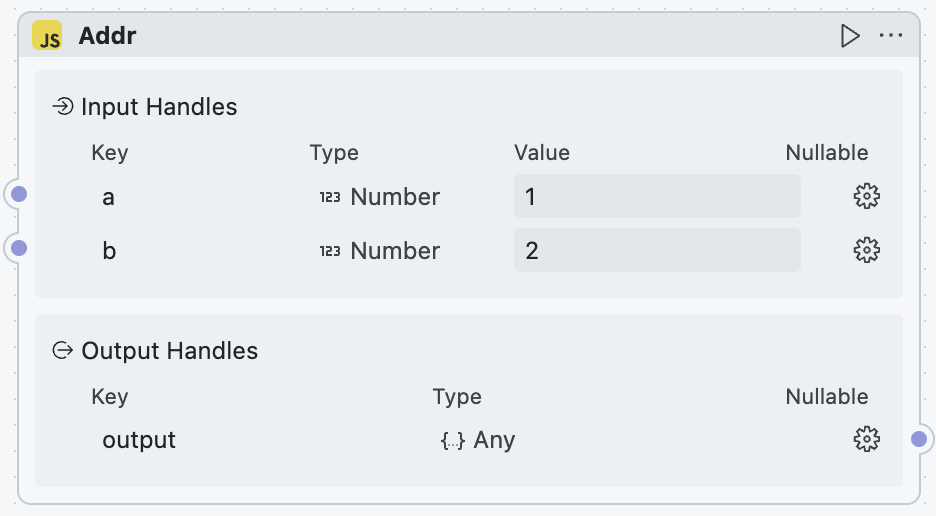Click the Input Handles arrow icon

click(x=63, y=106)
